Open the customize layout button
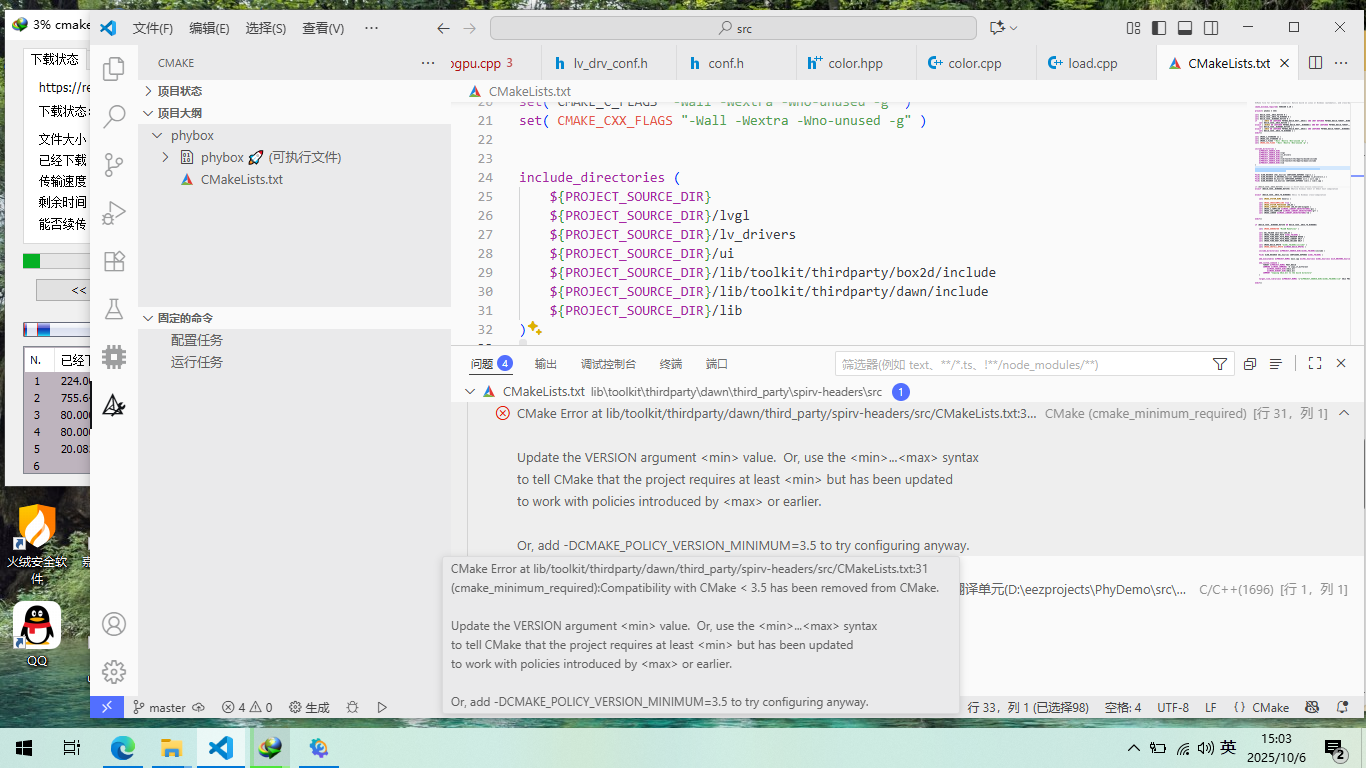Screen dimensions: 1366x768 [1133, 28]
